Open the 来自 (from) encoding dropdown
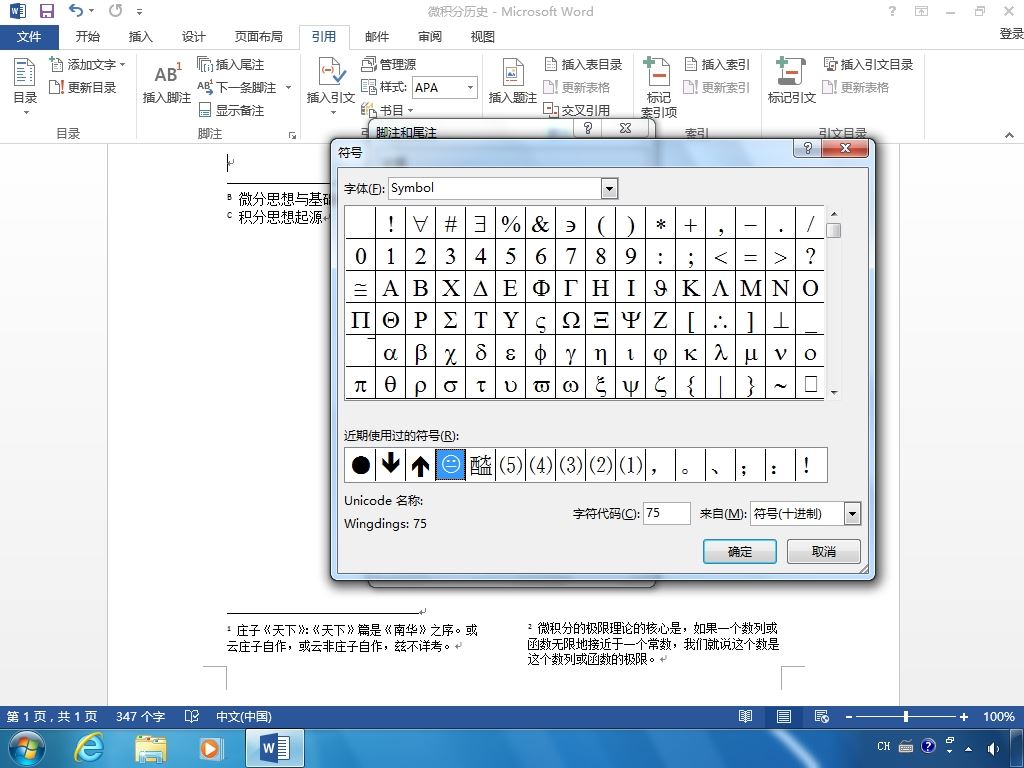The image size is (1024, 768). 852,513
